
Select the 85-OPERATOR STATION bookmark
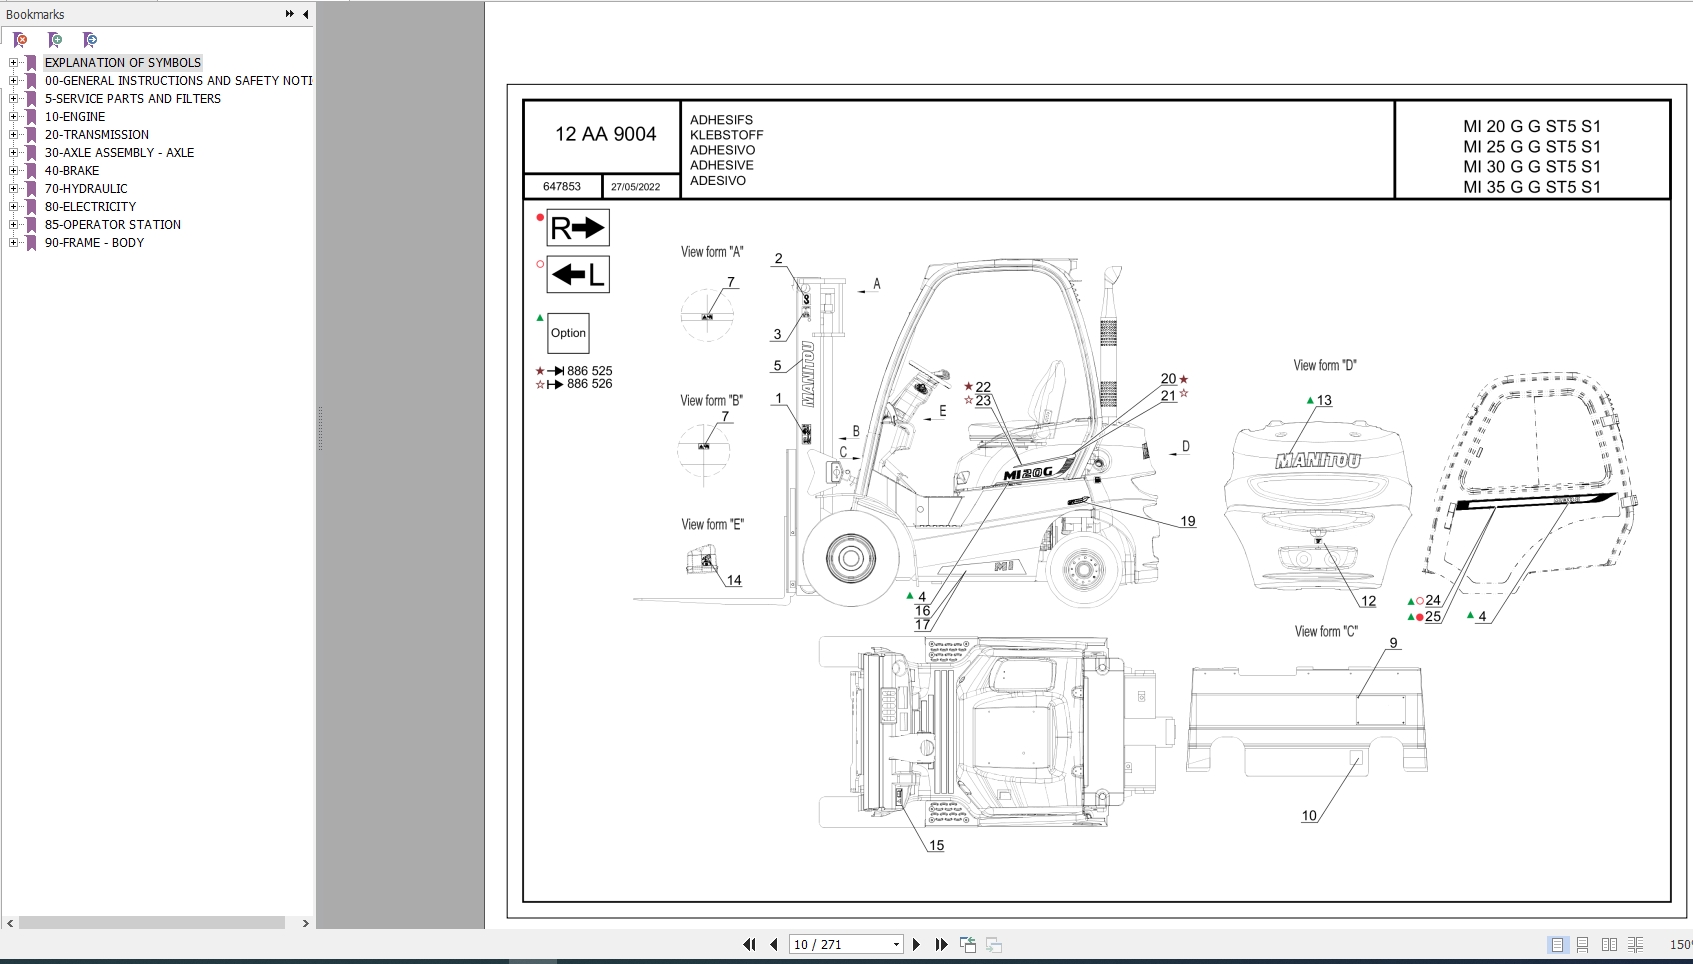[113, 224]
